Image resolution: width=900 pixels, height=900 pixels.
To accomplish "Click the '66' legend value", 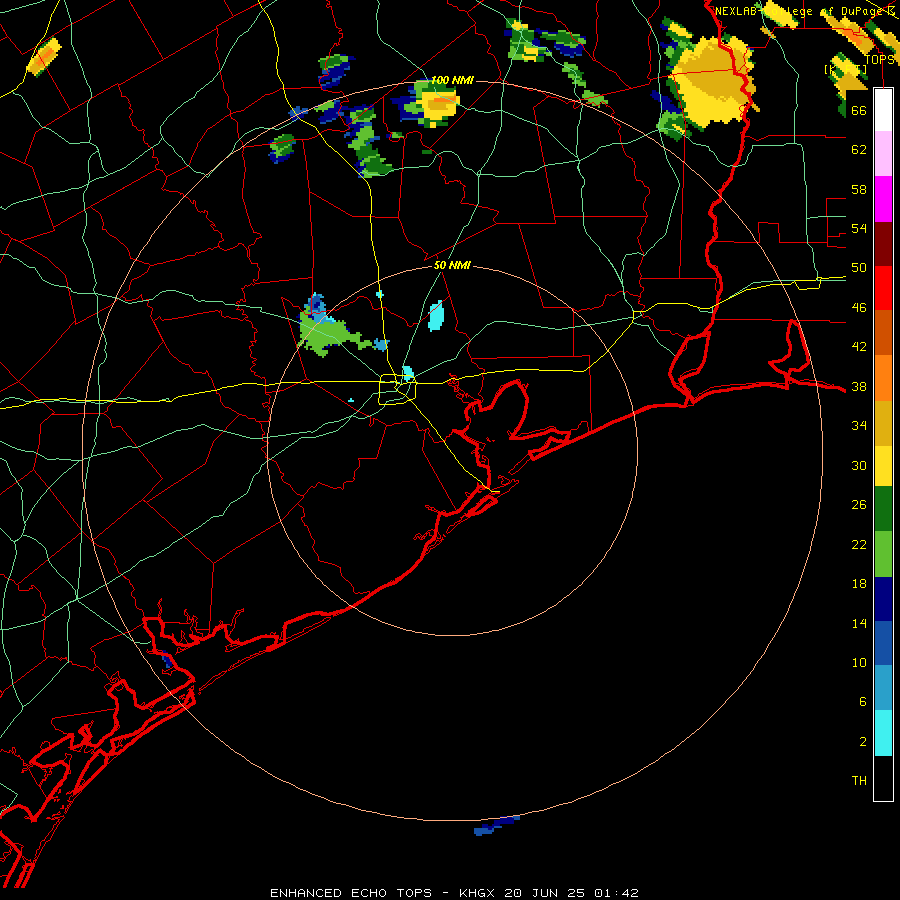I will click(859, 110).
